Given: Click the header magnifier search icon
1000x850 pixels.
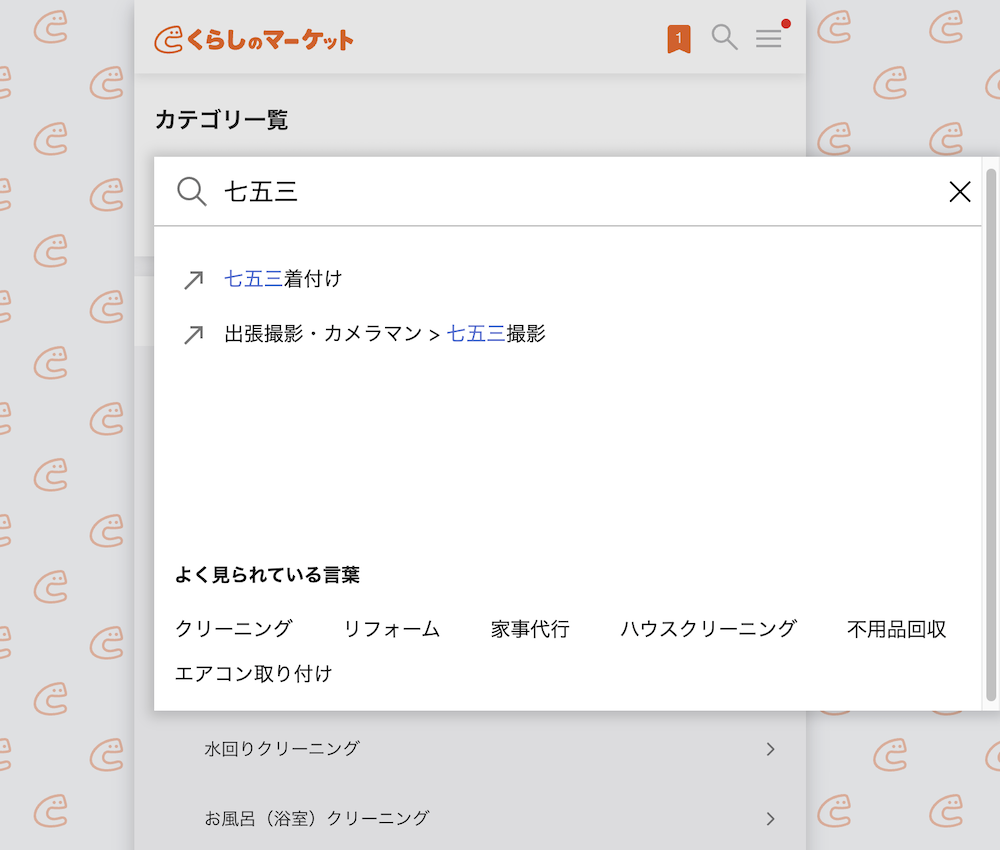Looking at the screenshot, I should [x=724, y=38].
